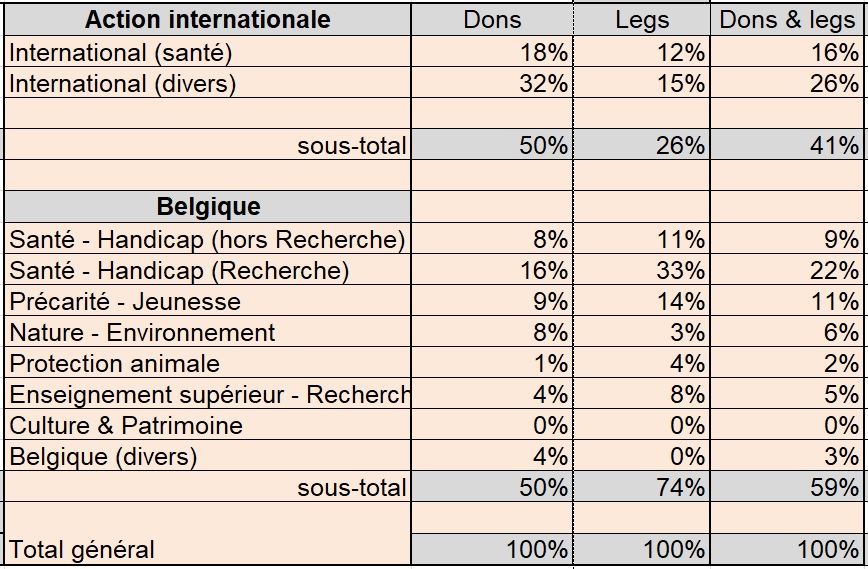Select the Précarité - Jeunesse label cell

208,301
